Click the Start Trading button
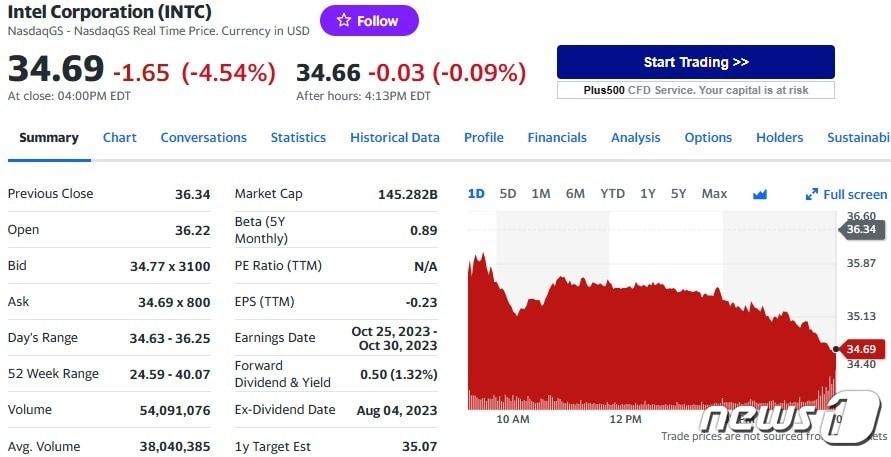891x457 pixels. [695, 62]
